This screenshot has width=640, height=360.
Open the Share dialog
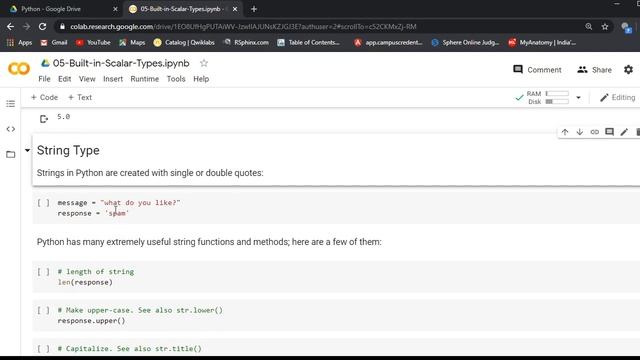coord(594,70)
